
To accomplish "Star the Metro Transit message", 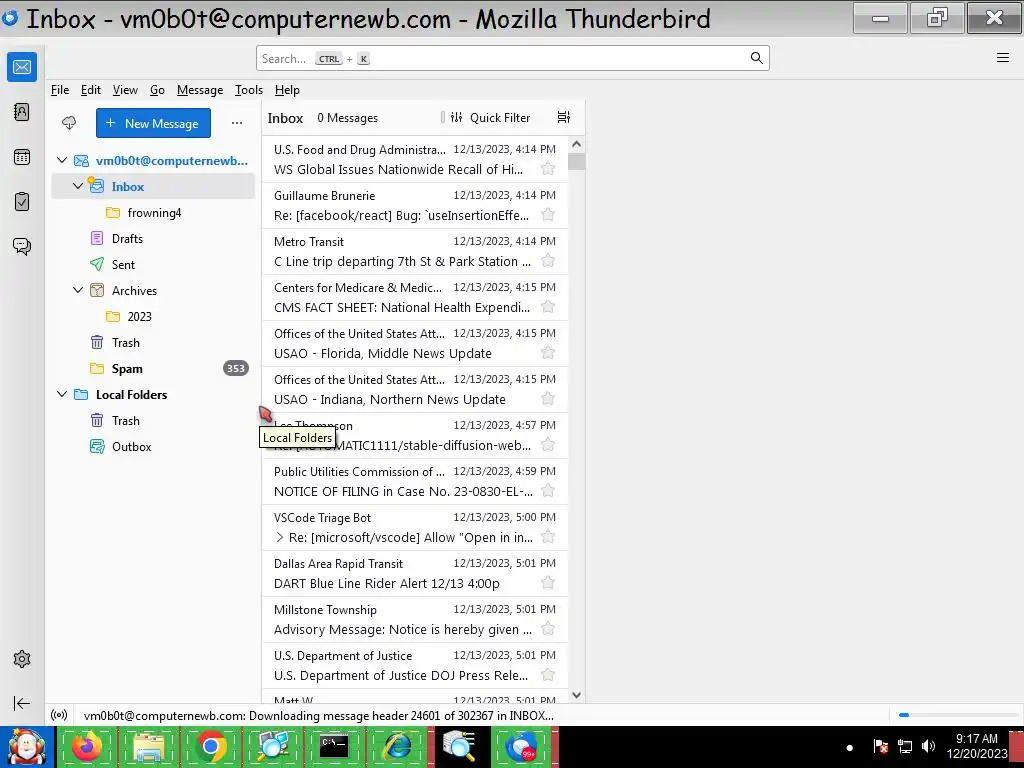I will pyautogui.click(x=548, y=261).
